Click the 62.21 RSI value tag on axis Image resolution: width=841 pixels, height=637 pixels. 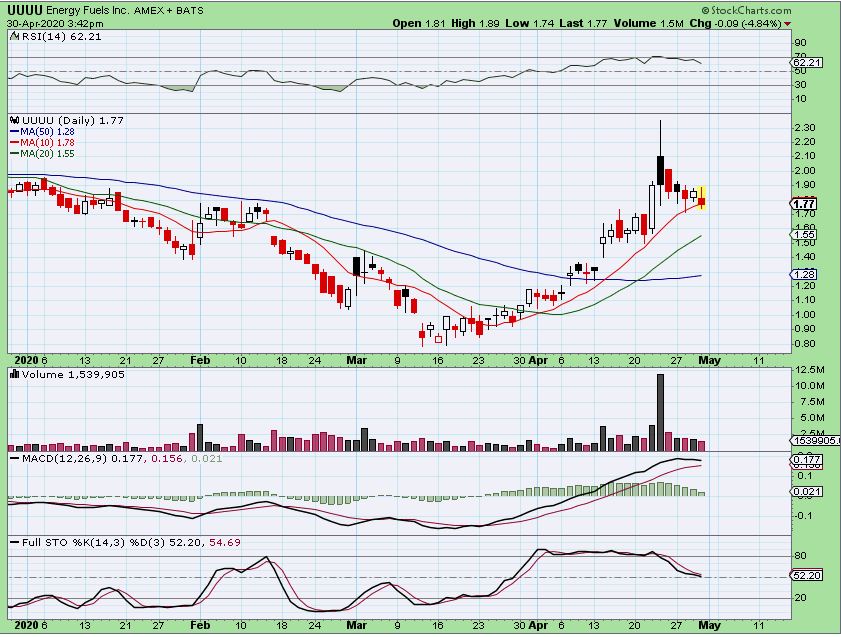coord(806,63)
